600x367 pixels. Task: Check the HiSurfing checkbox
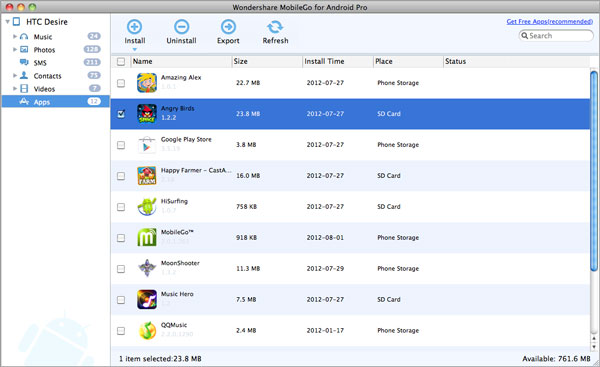click(121, 207)
